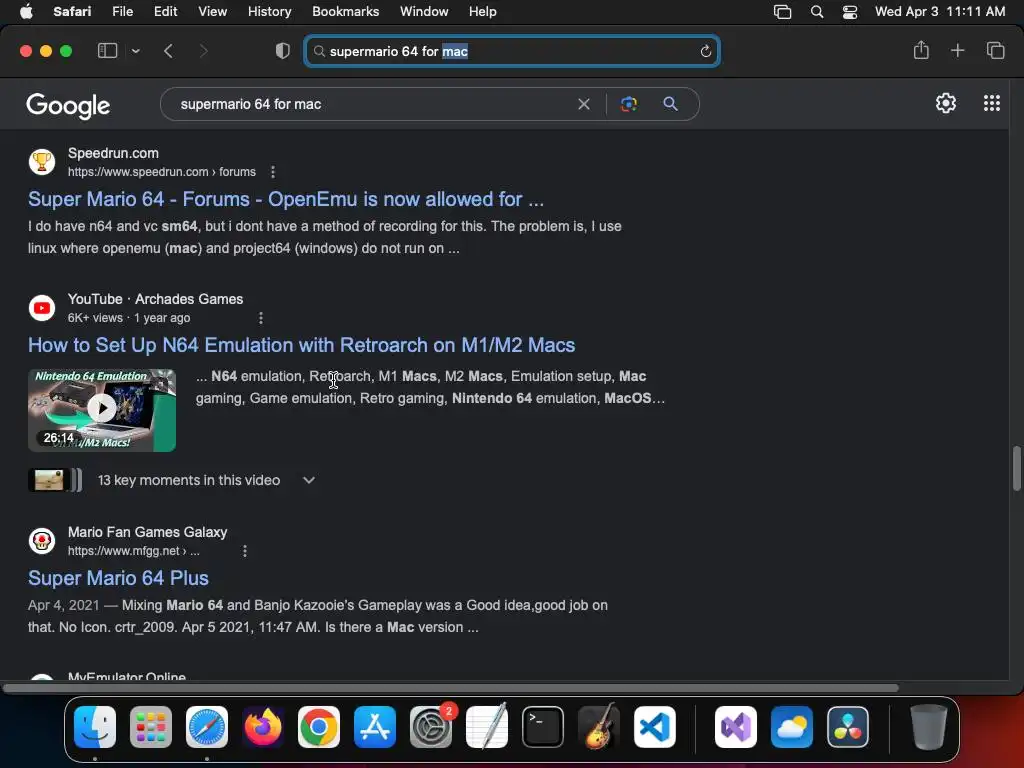
Task: Click the YouTube favicon on video result
Action: click(42, 308)
